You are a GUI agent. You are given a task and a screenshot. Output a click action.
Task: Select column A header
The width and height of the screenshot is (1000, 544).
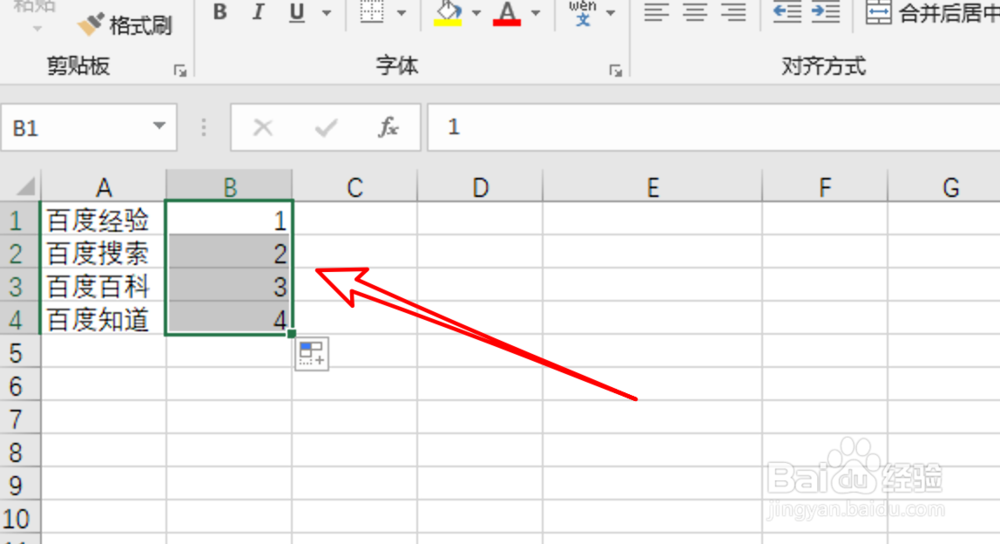[103, 187]
